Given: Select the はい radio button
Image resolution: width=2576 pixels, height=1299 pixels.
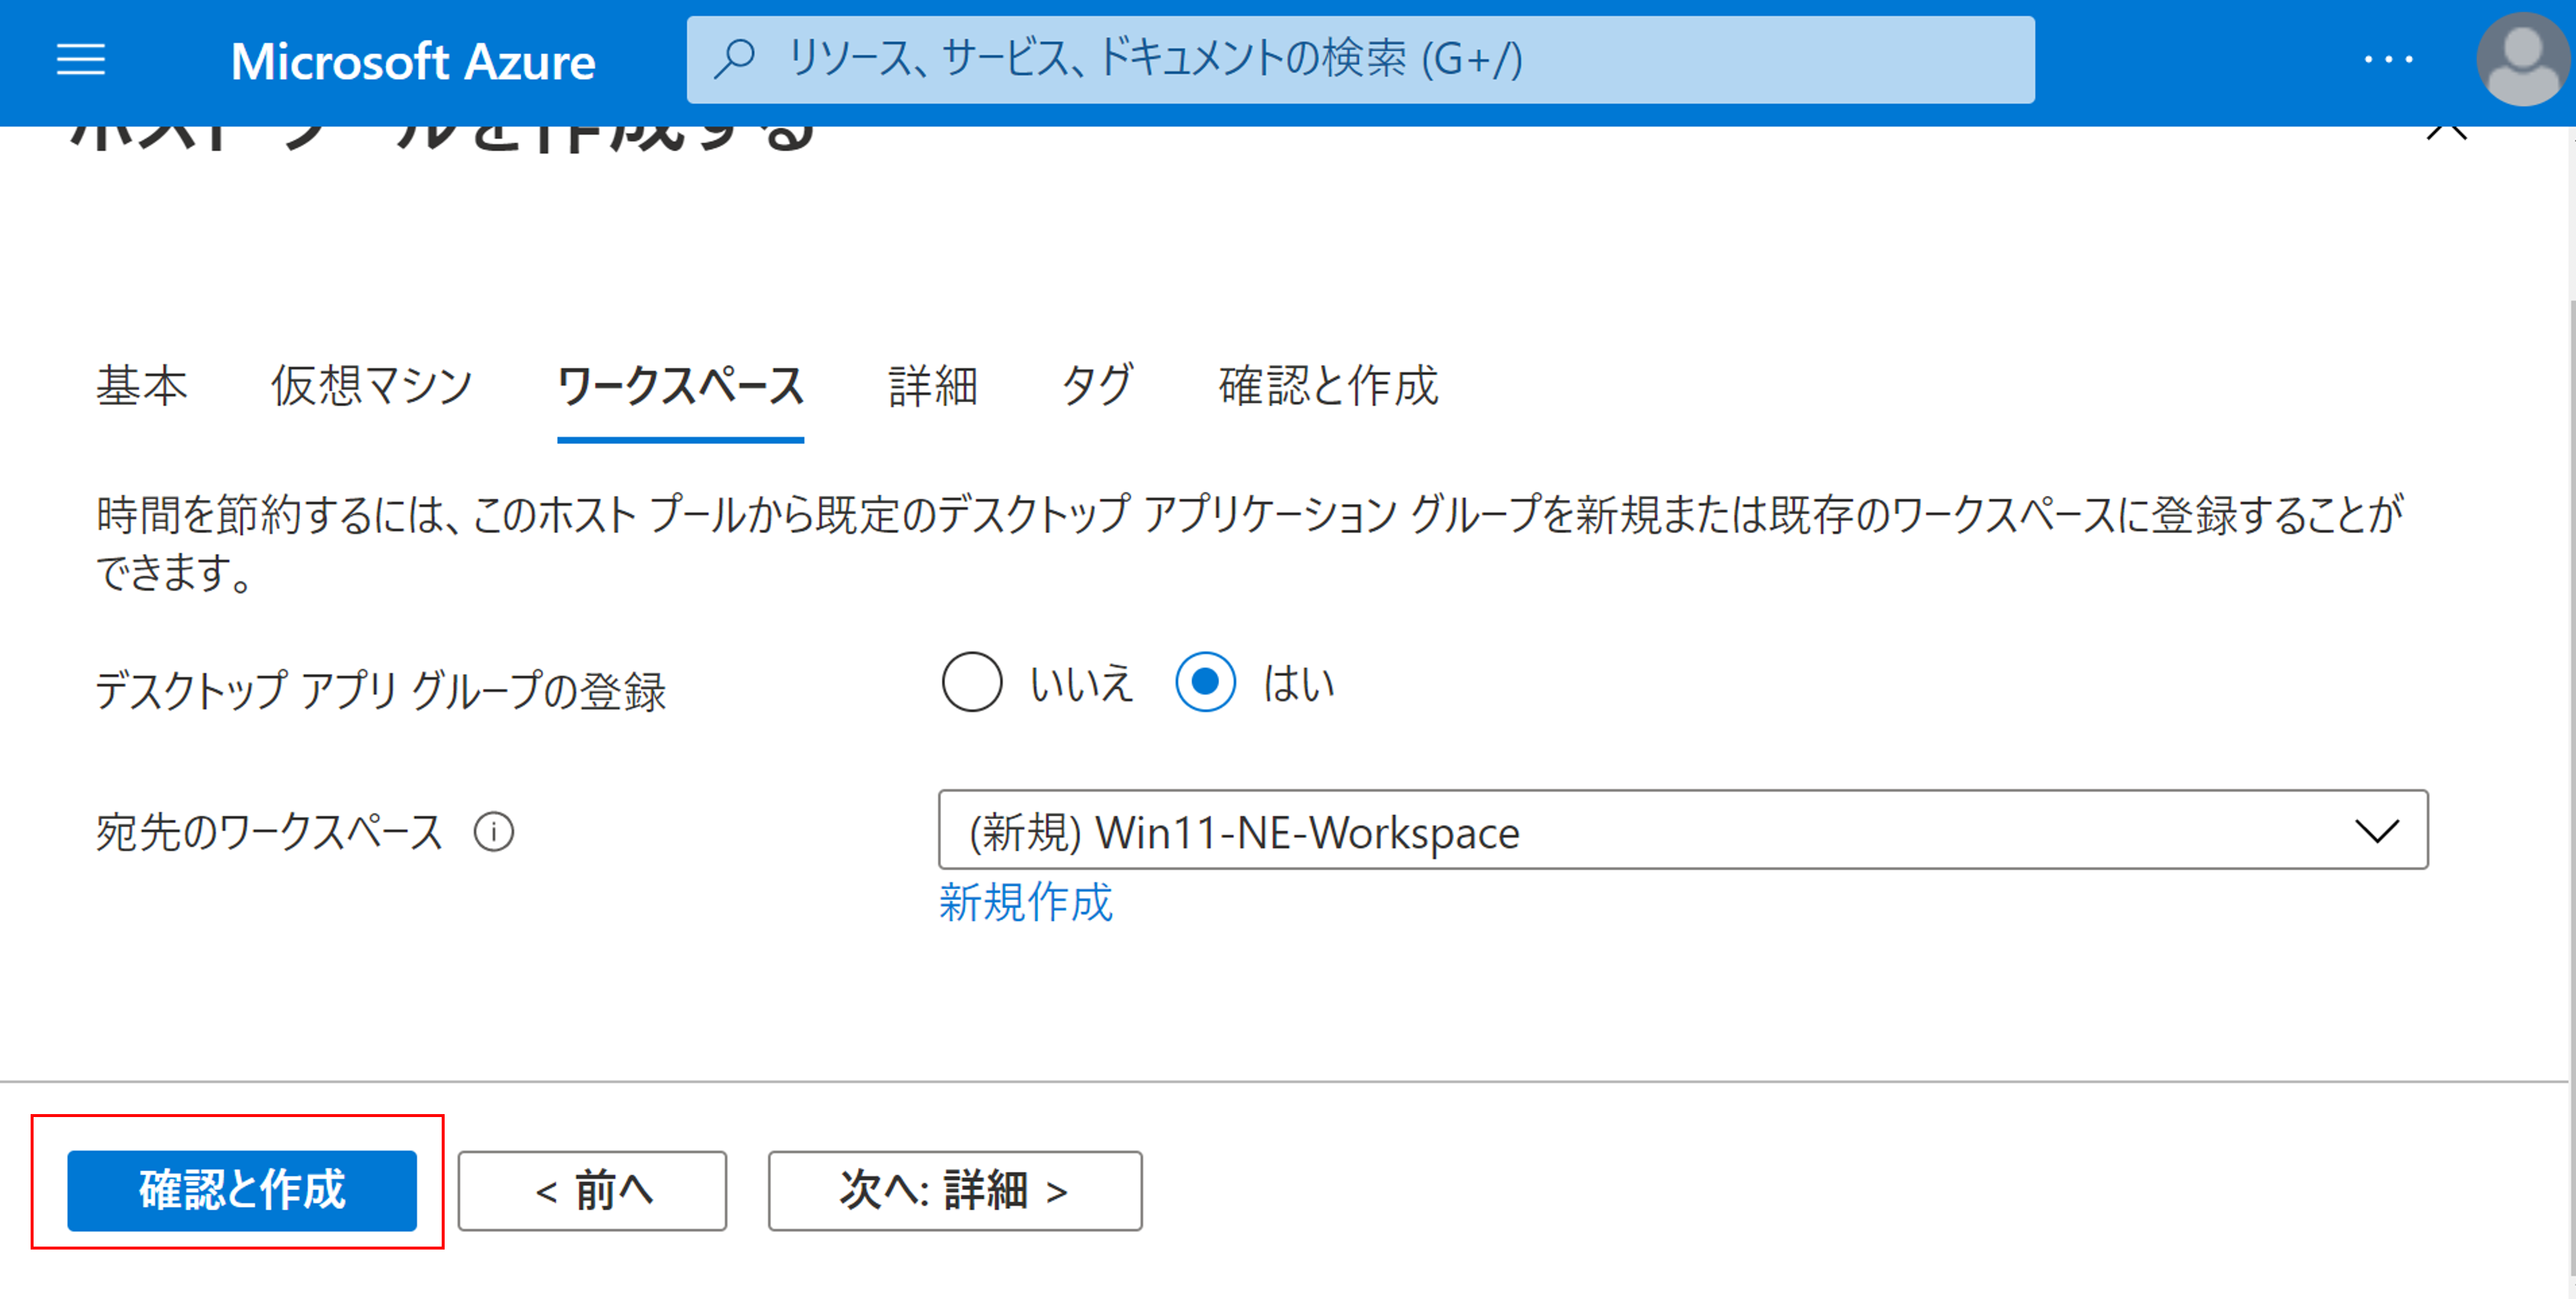Looking at the screenshot, I should point(1205,682).
